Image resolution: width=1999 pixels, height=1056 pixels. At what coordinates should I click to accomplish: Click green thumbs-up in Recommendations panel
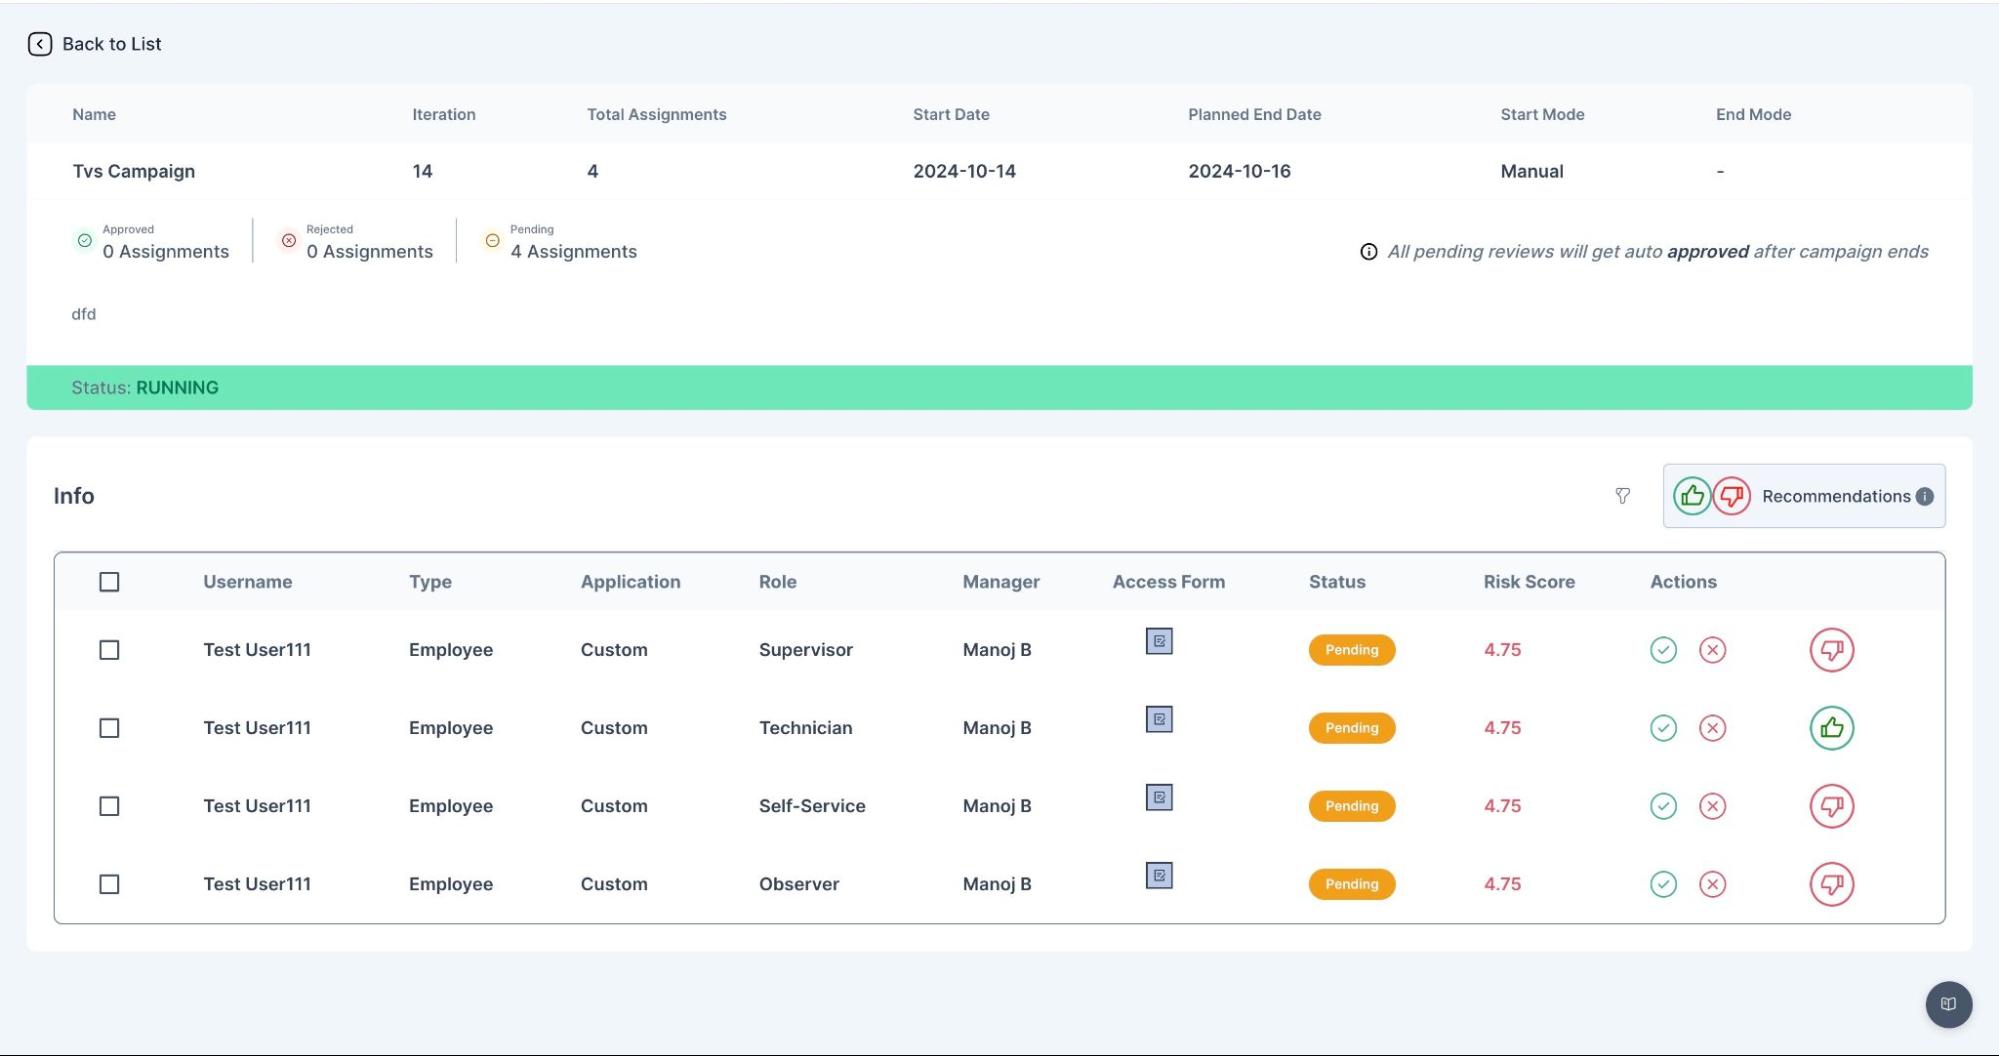(1692, 496)
